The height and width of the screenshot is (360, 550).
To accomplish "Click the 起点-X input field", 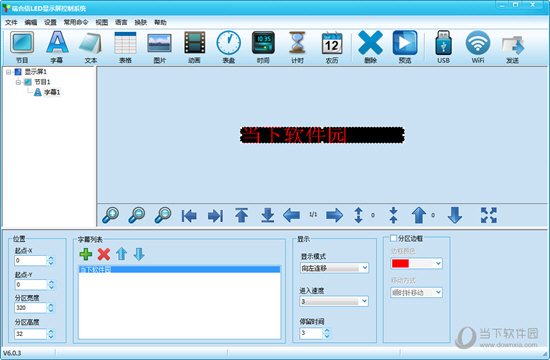I will click(x=31, y=261).
